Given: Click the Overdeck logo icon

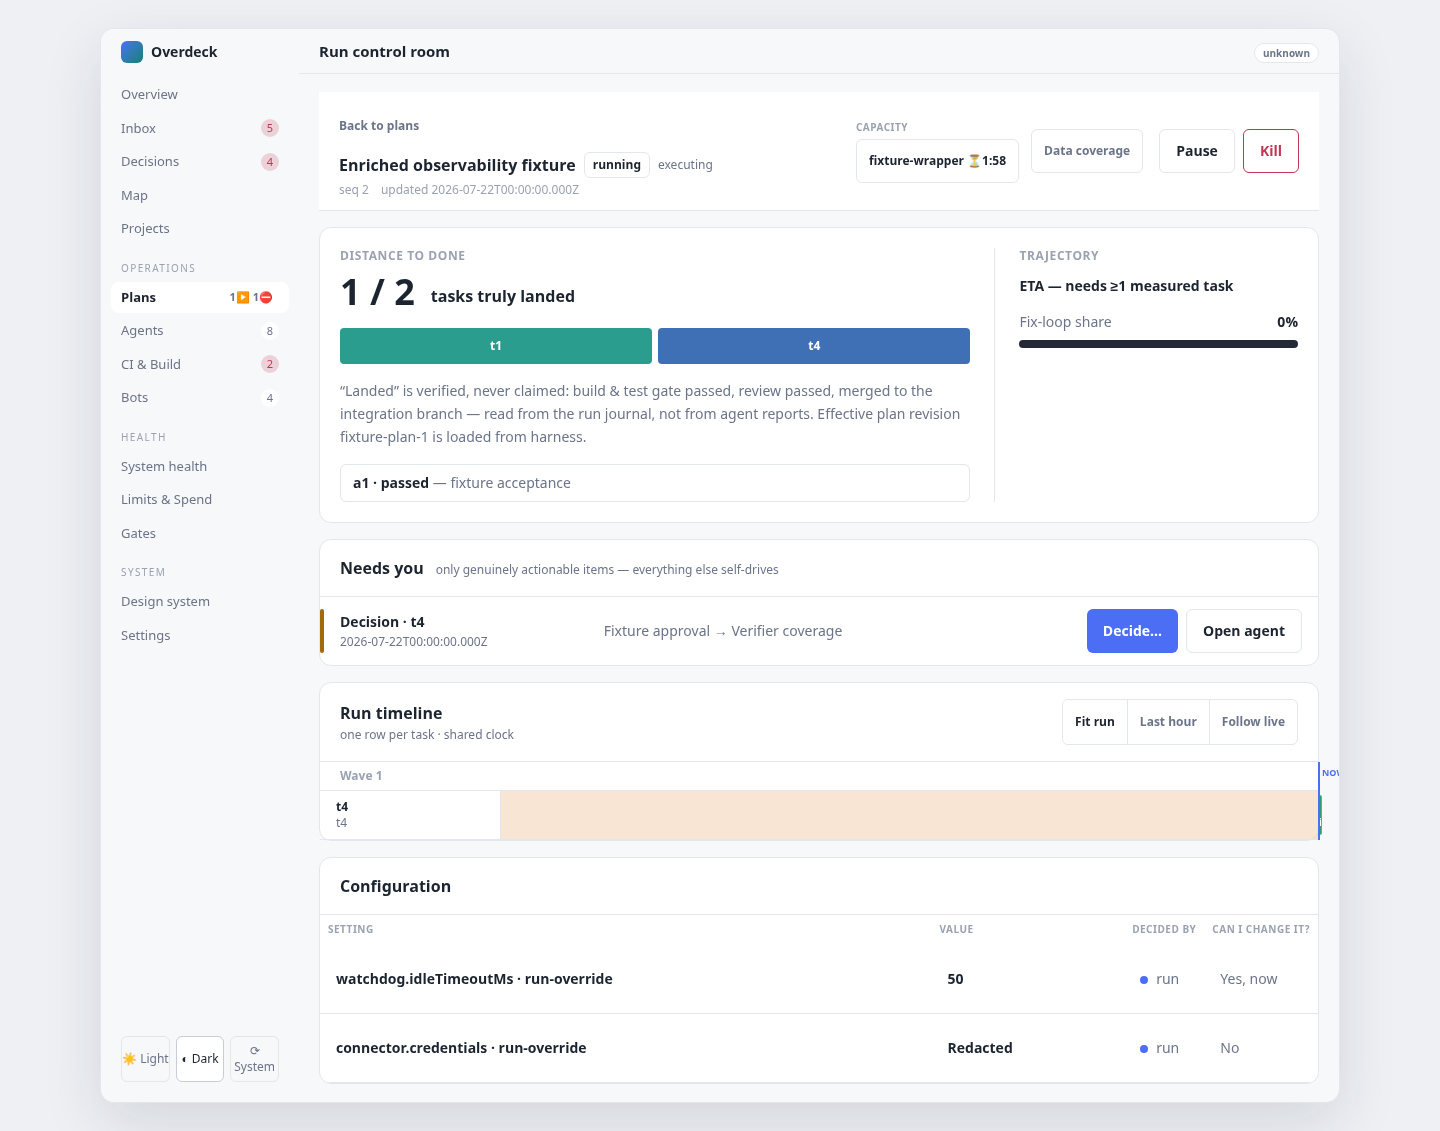Looking at the screenshot, I should pyautogui.click(x=132, y=52).
